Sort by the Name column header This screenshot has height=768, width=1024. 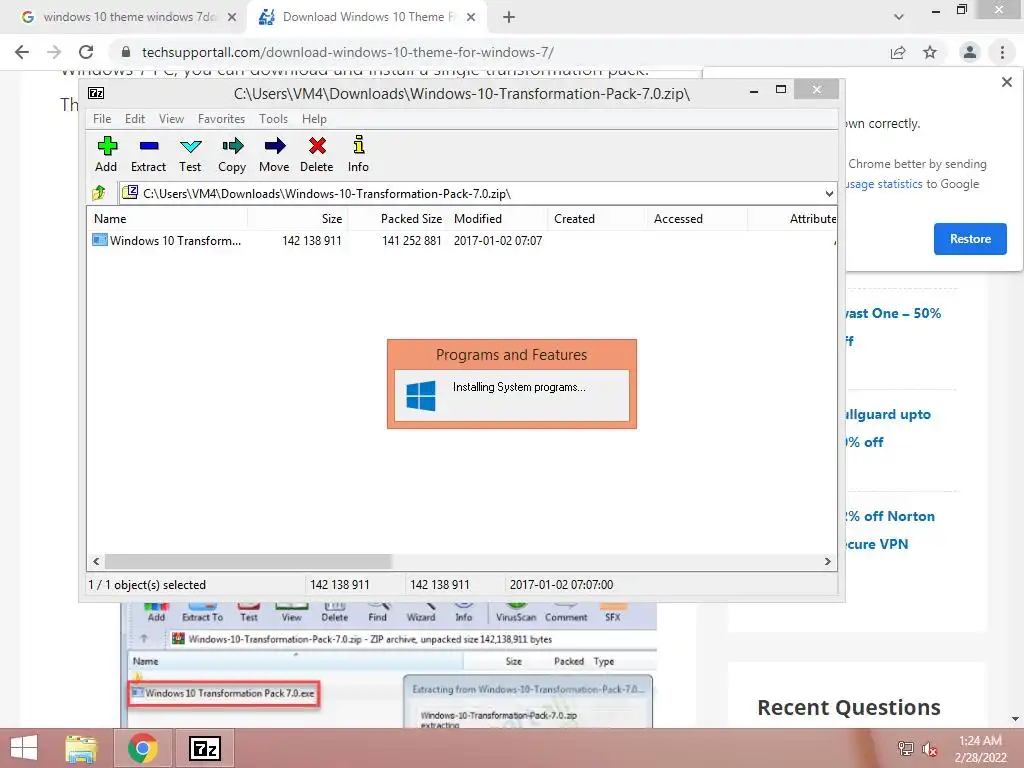point(168,219)
